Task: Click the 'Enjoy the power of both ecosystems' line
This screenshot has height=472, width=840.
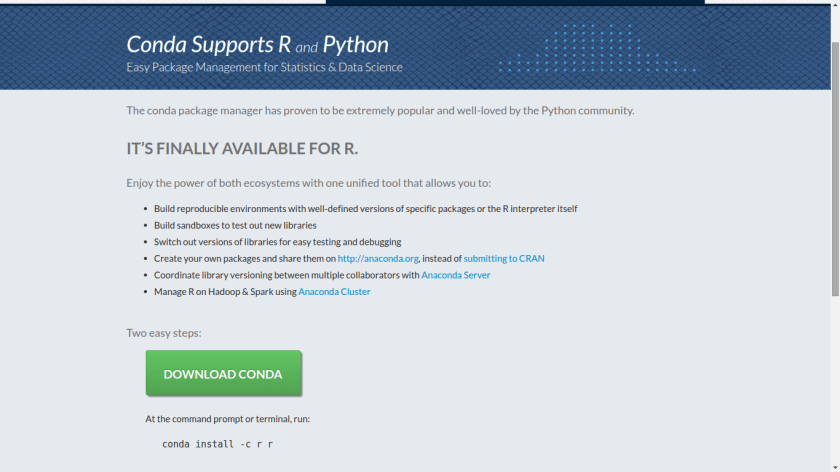Action: coord(308,183)
